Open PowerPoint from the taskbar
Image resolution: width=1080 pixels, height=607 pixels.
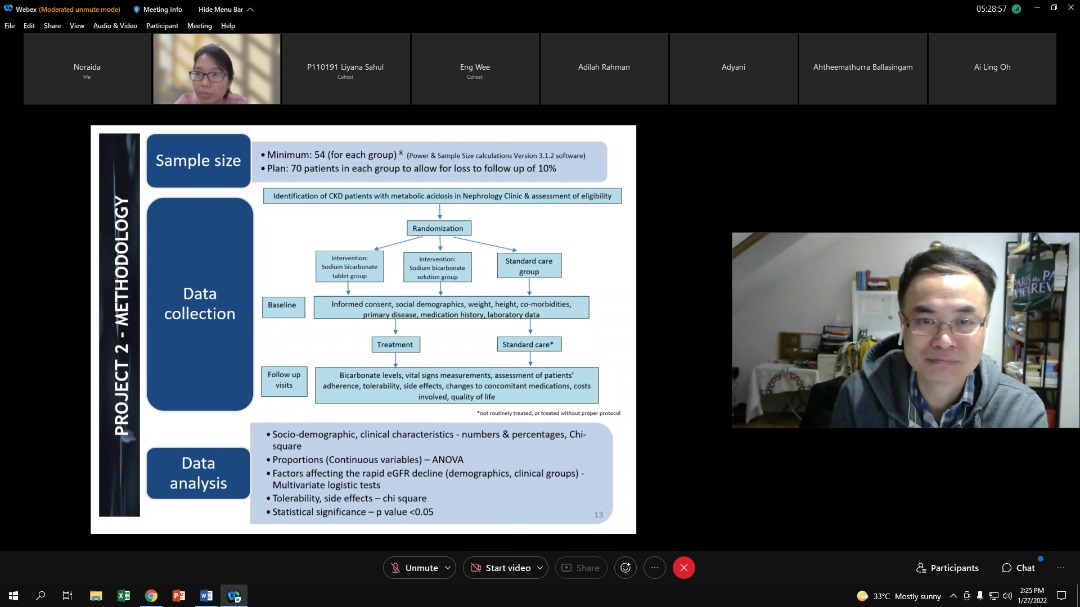click(x=179, y=596)
